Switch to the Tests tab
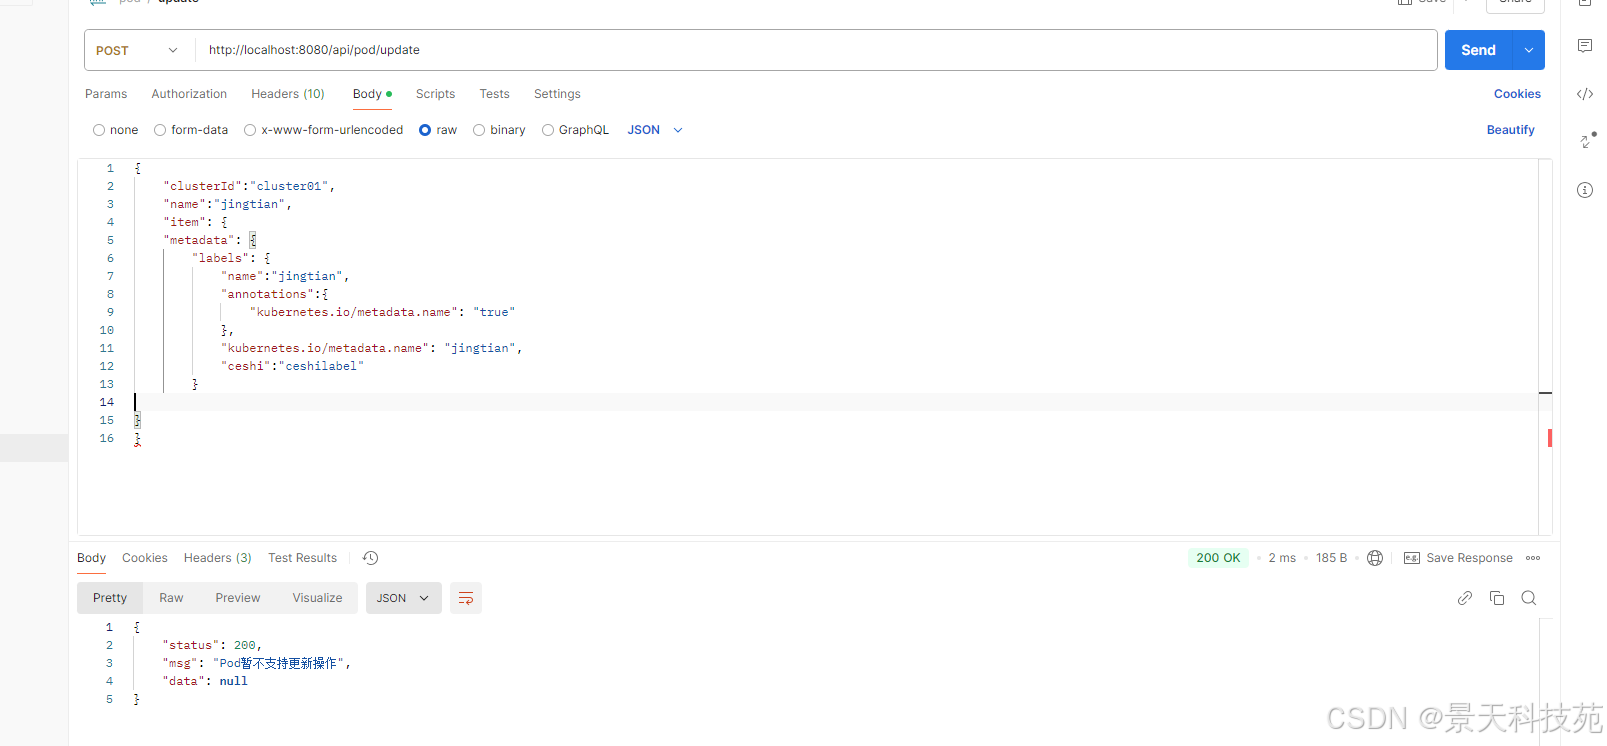Image resolution: width=1607 pixels, height=746 pixels. (x=494, y=94)
